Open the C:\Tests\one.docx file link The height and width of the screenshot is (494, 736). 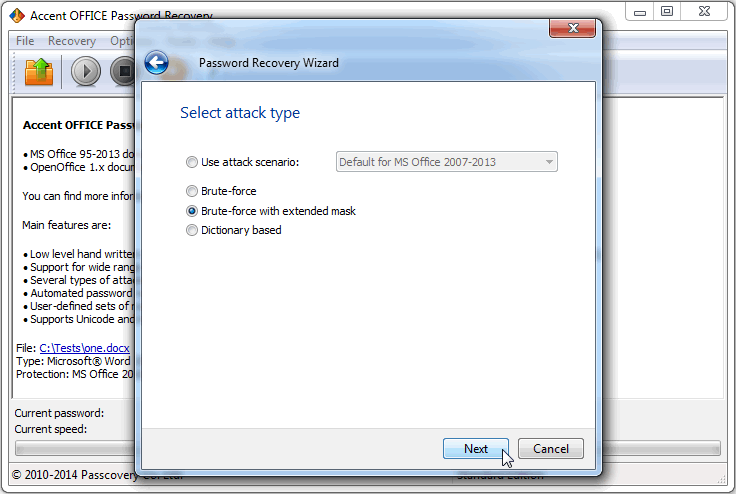84,348
